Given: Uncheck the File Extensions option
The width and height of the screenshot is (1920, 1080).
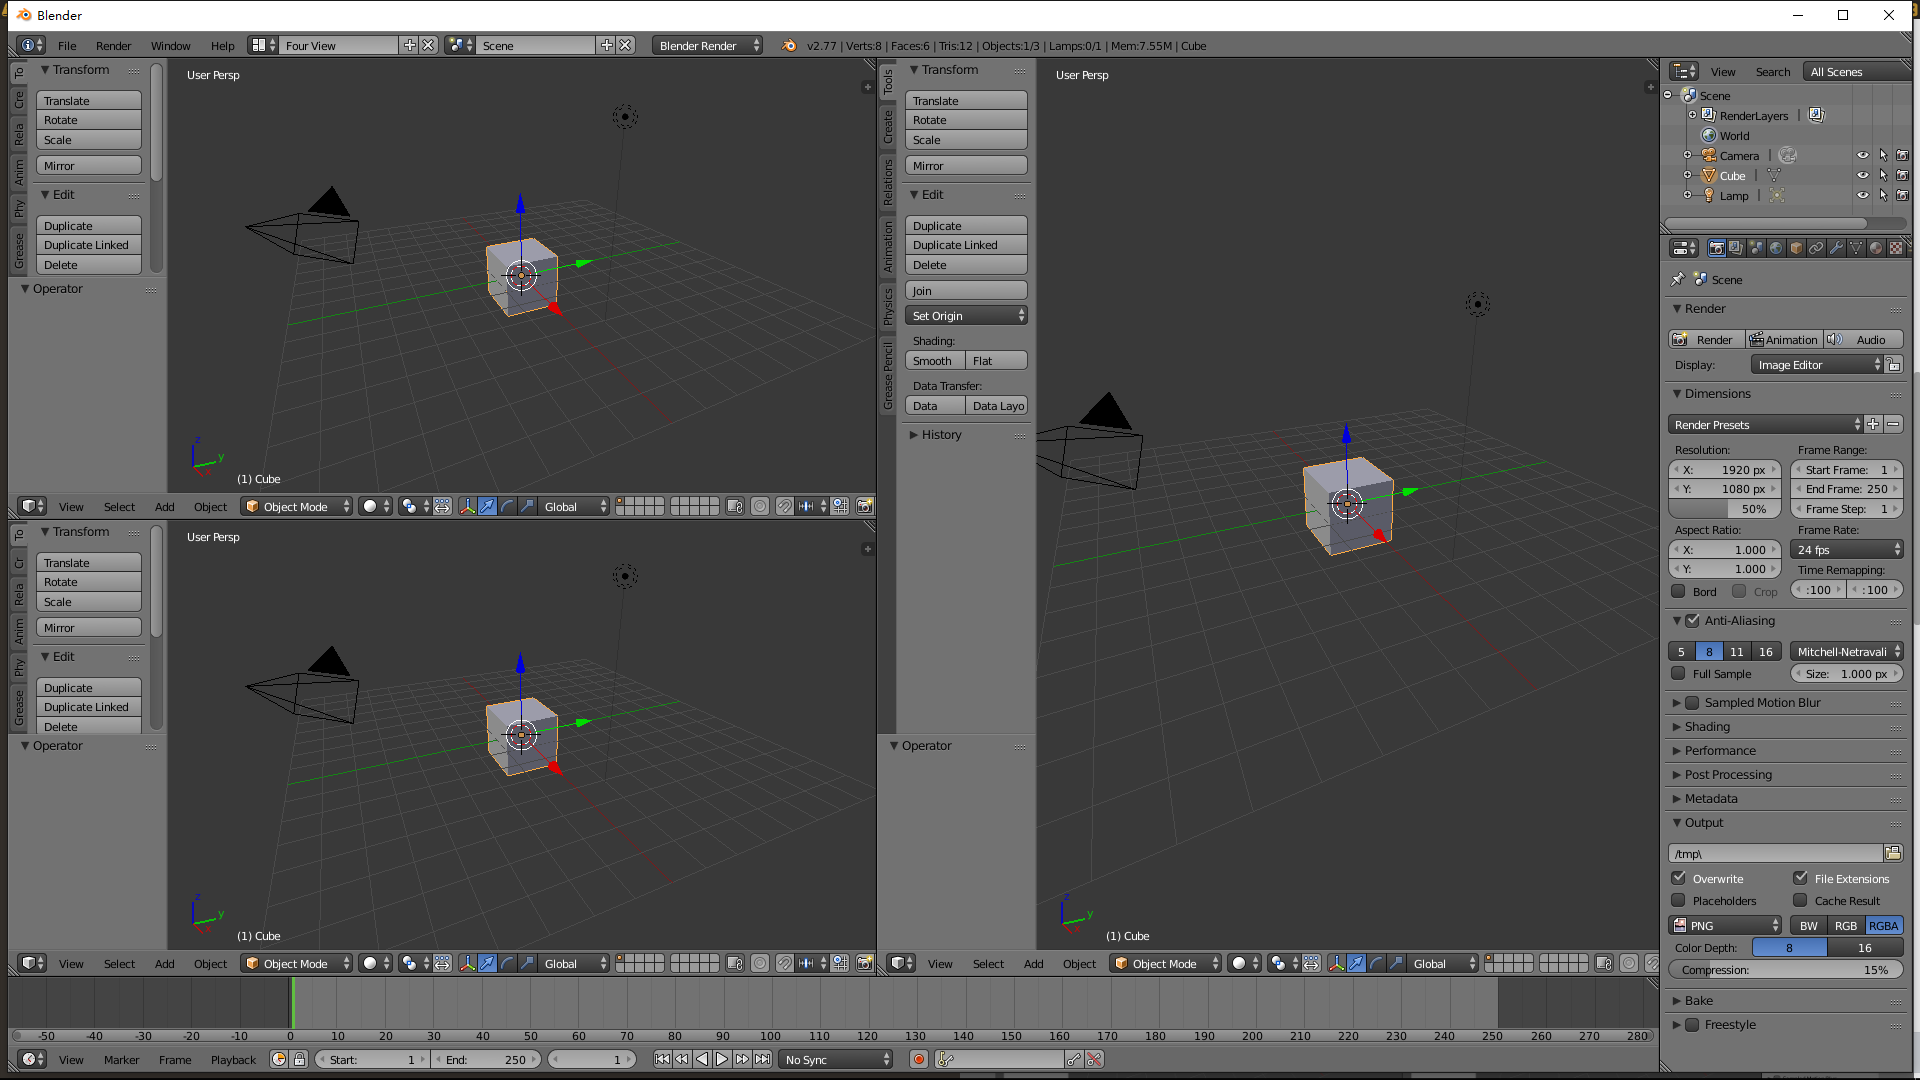Looking at the screenshot, I should click(1801, 878).
